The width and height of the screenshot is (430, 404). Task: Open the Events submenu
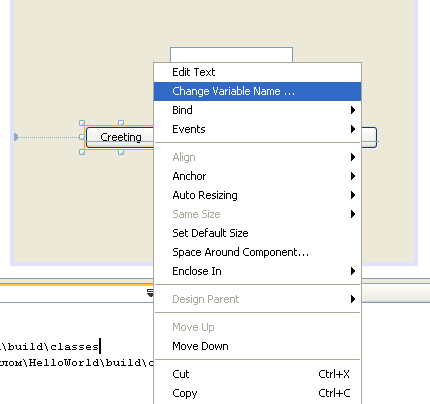point(257,129)
